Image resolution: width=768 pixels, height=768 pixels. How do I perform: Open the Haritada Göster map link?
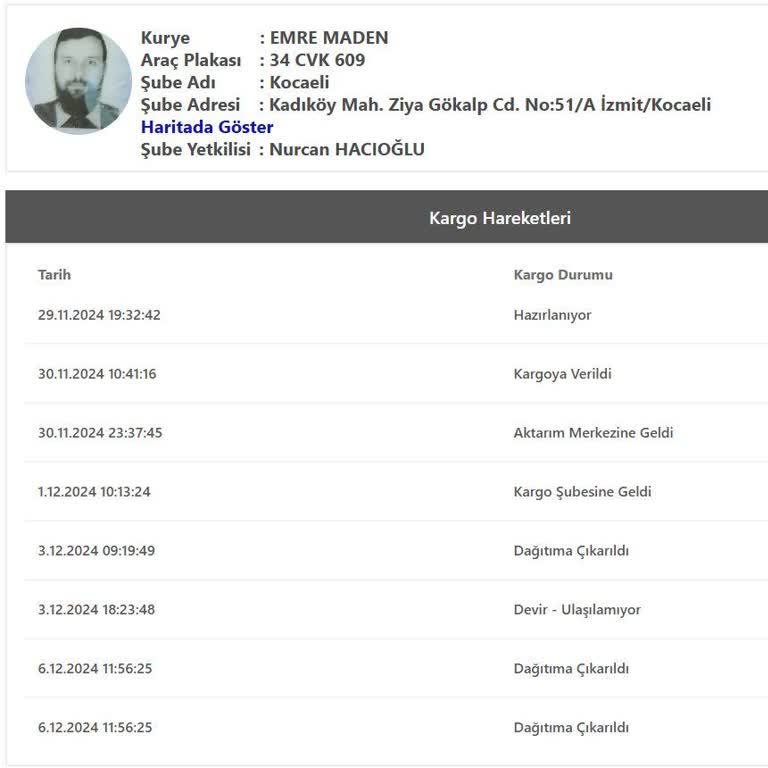[207, 127]
